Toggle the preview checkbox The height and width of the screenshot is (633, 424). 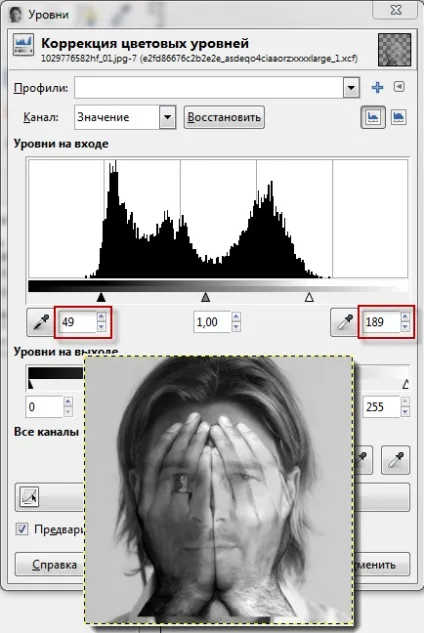tap(22, 529)
